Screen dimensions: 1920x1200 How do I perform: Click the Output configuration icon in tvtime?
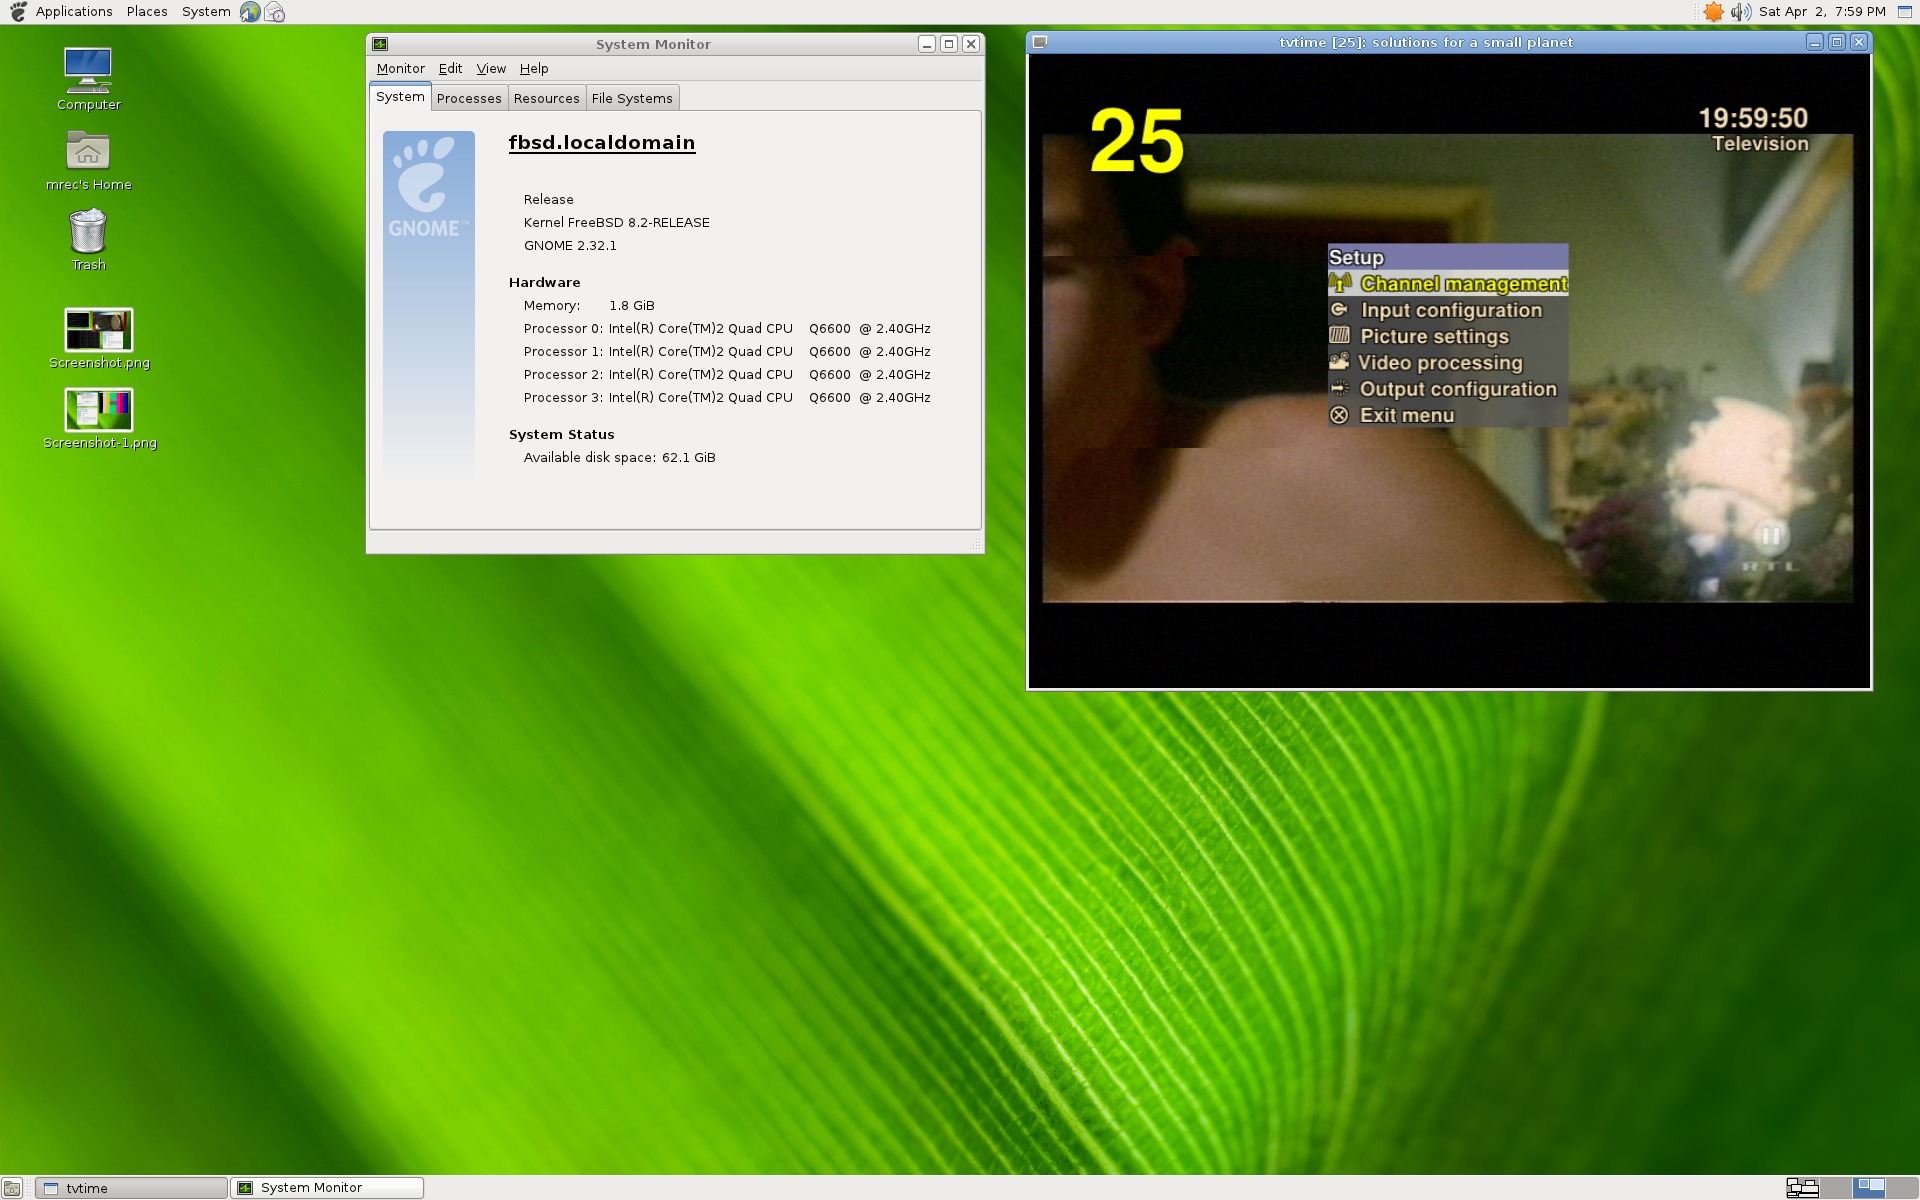click(1340, 388)
